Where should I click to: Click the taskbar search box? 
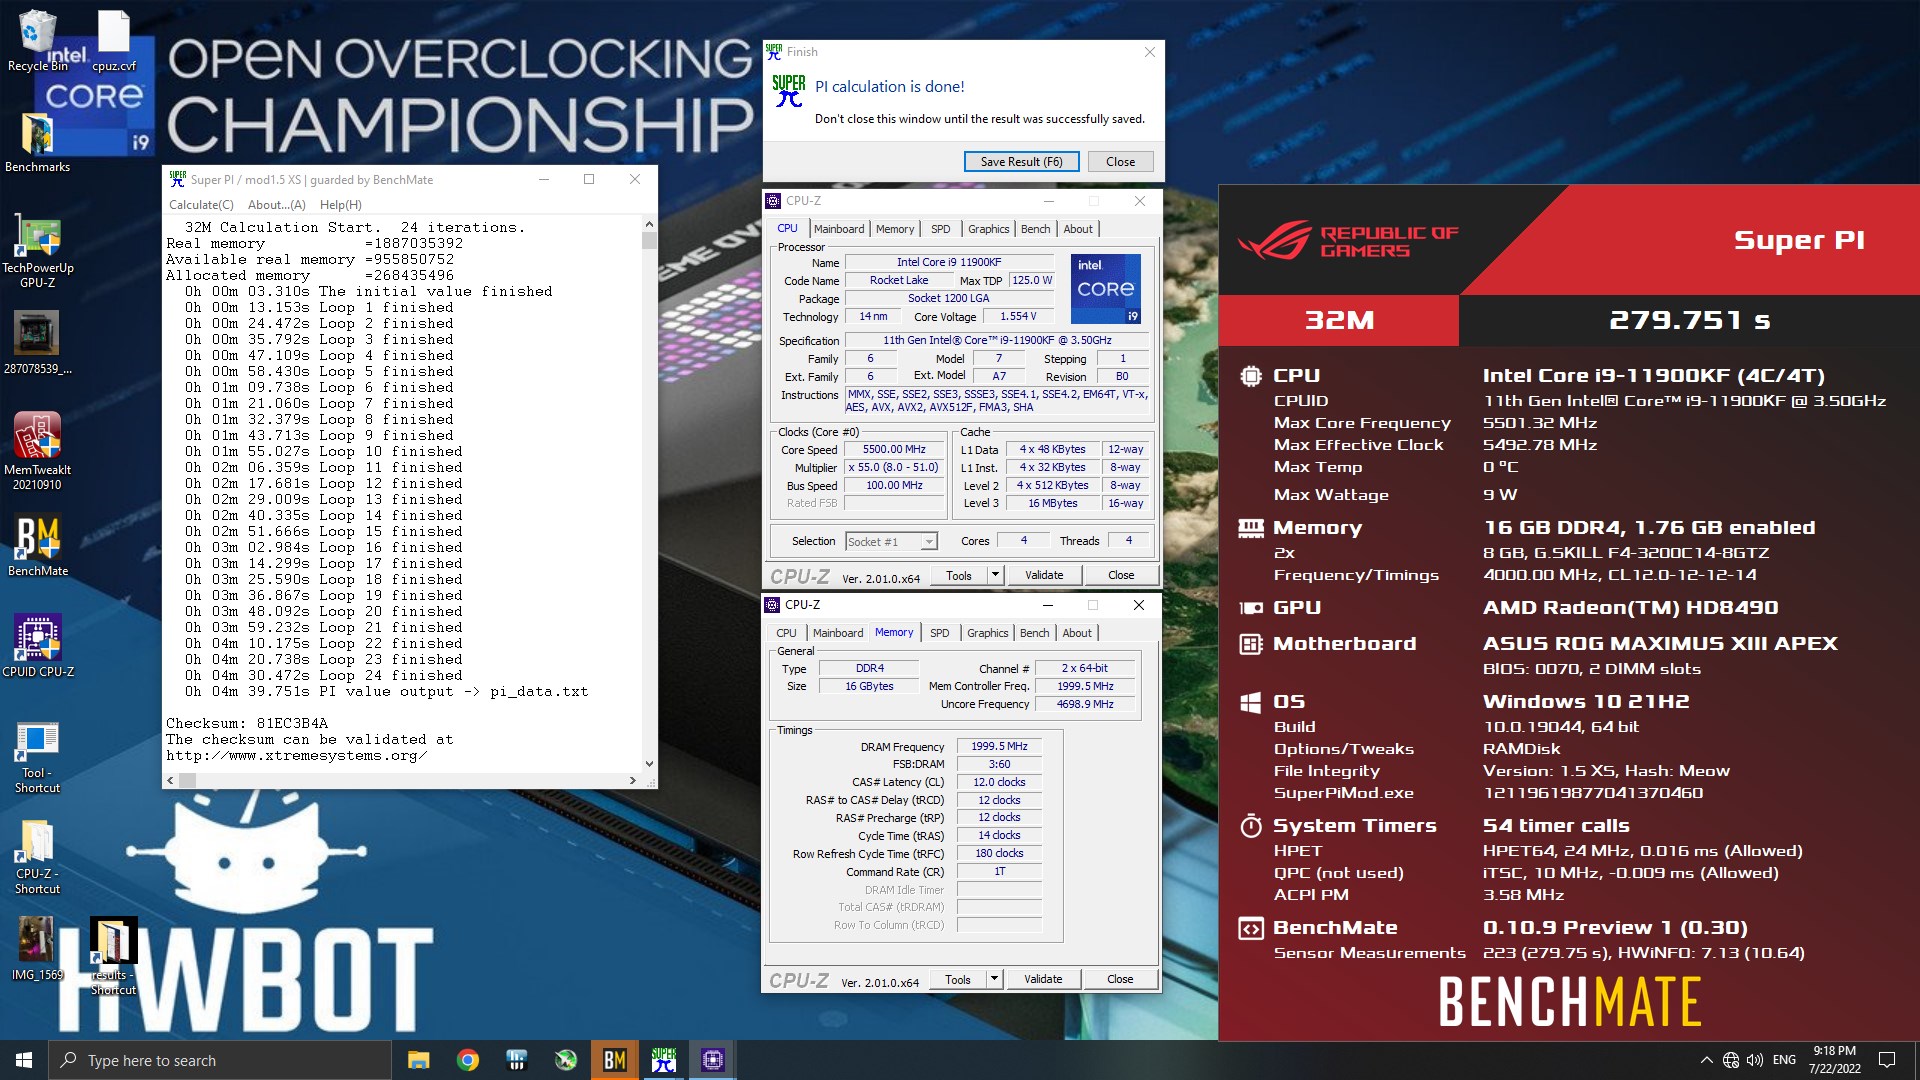tap(220, 1060)
